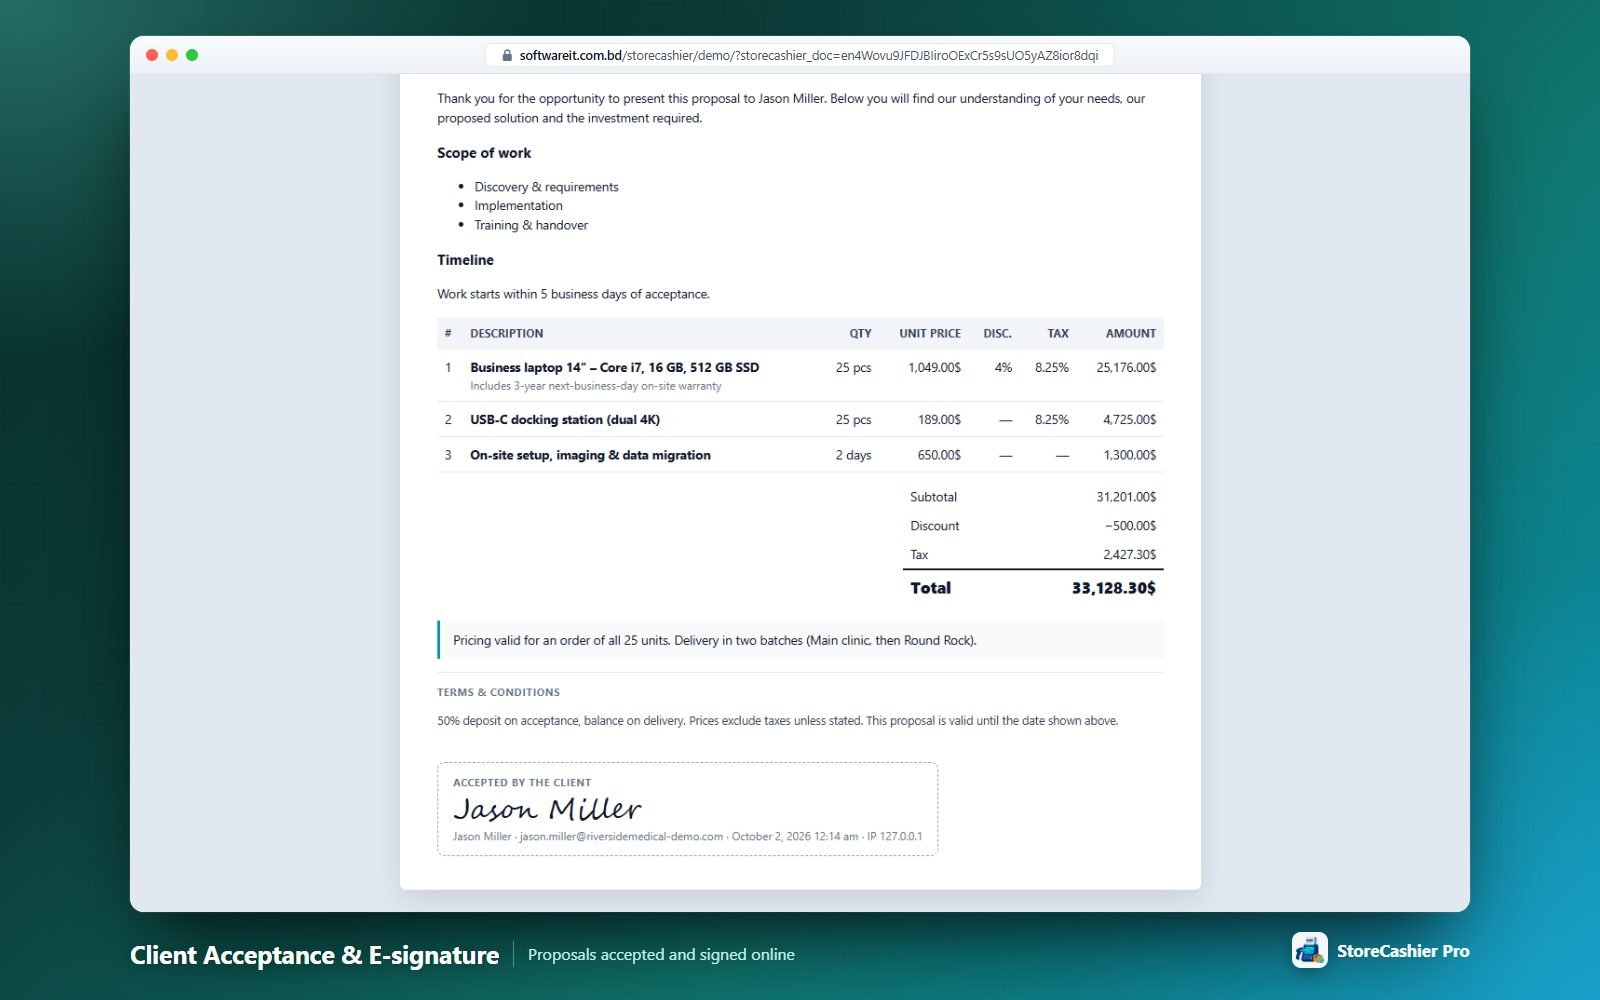1600x1000 pixels.
Task: Click the handwritten Jason Miller signature
Action: (547, 809)
